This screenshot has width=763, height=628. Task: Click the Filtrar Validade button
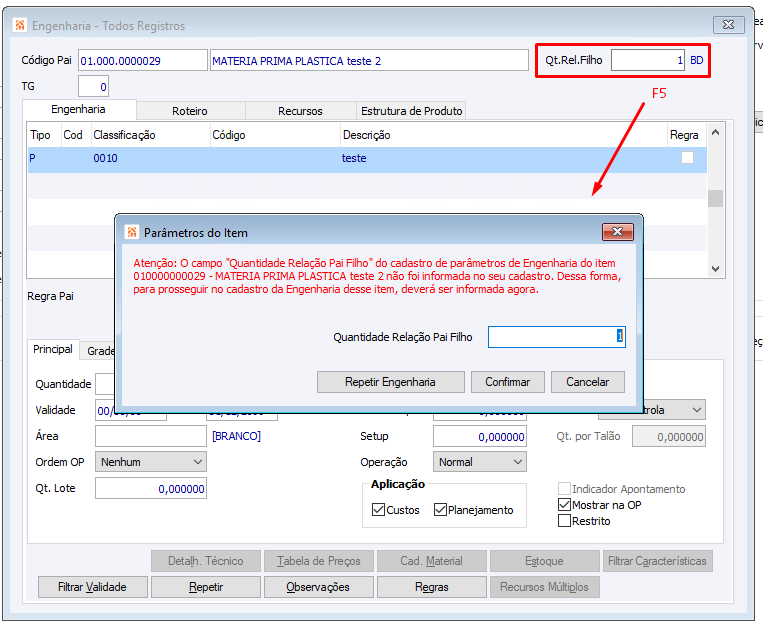click(92, 587)
